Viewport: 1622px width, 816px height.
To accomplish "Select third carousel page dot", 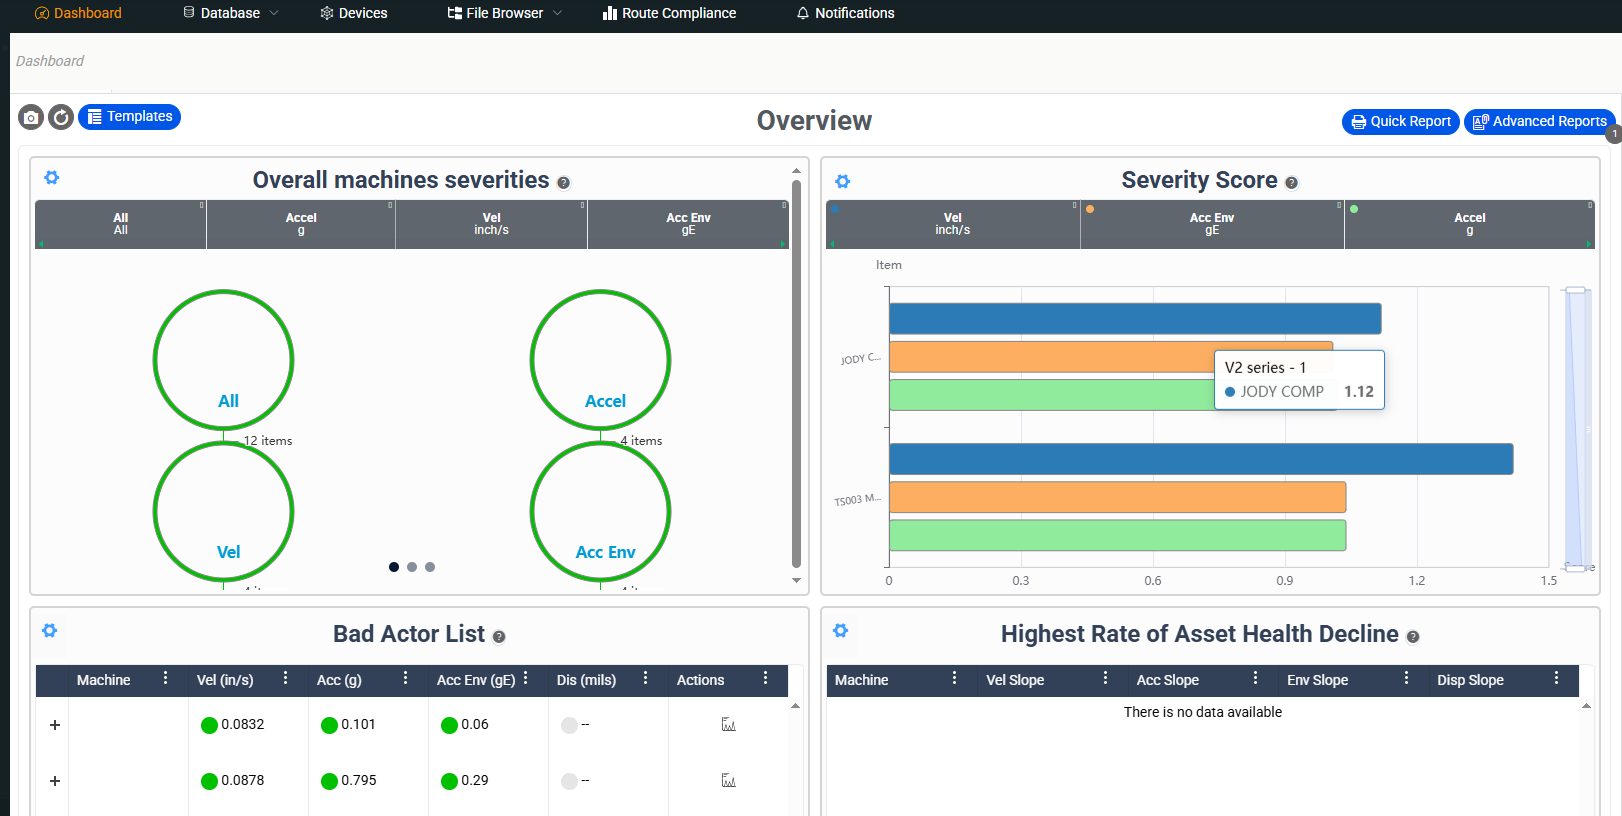I will point(430,567).
